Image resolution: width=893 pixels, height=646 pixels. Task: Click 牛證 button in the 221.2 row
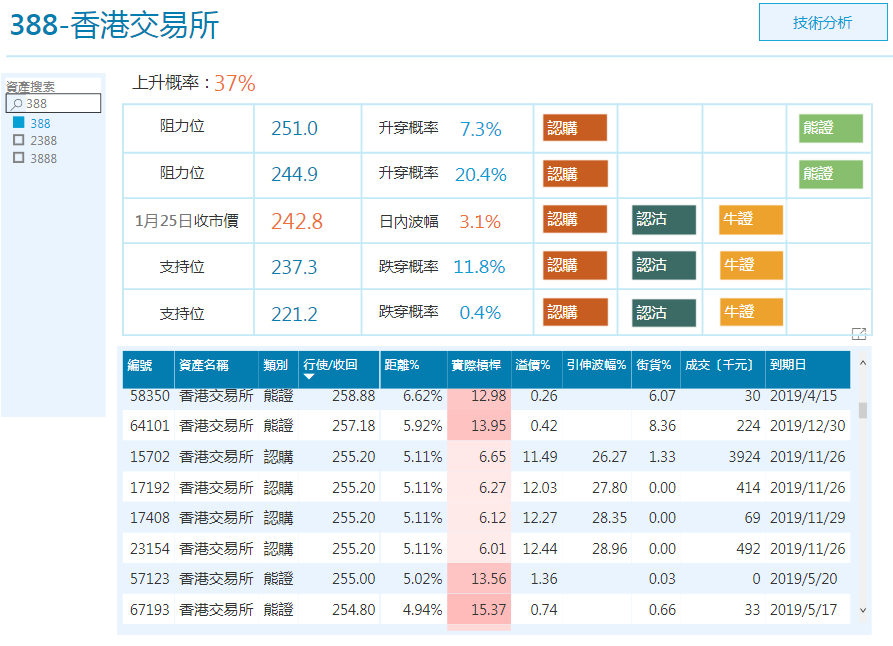pyautogui.click(x=751, y=312)
